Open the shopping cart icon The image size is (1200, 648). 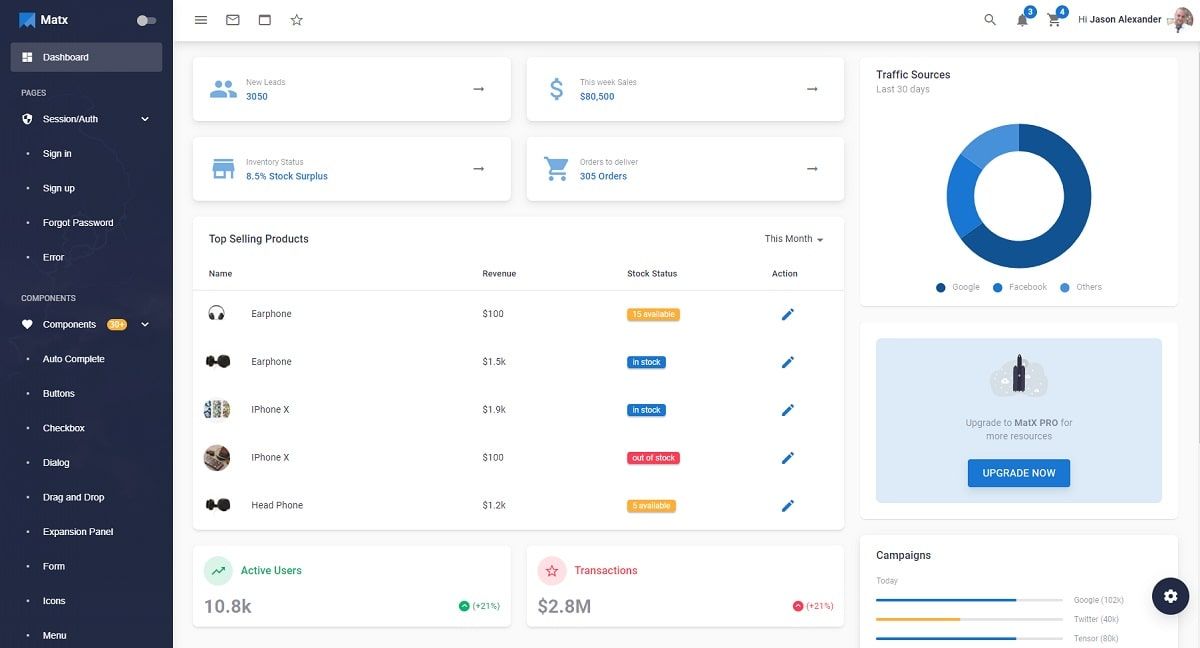(1052, 20)
